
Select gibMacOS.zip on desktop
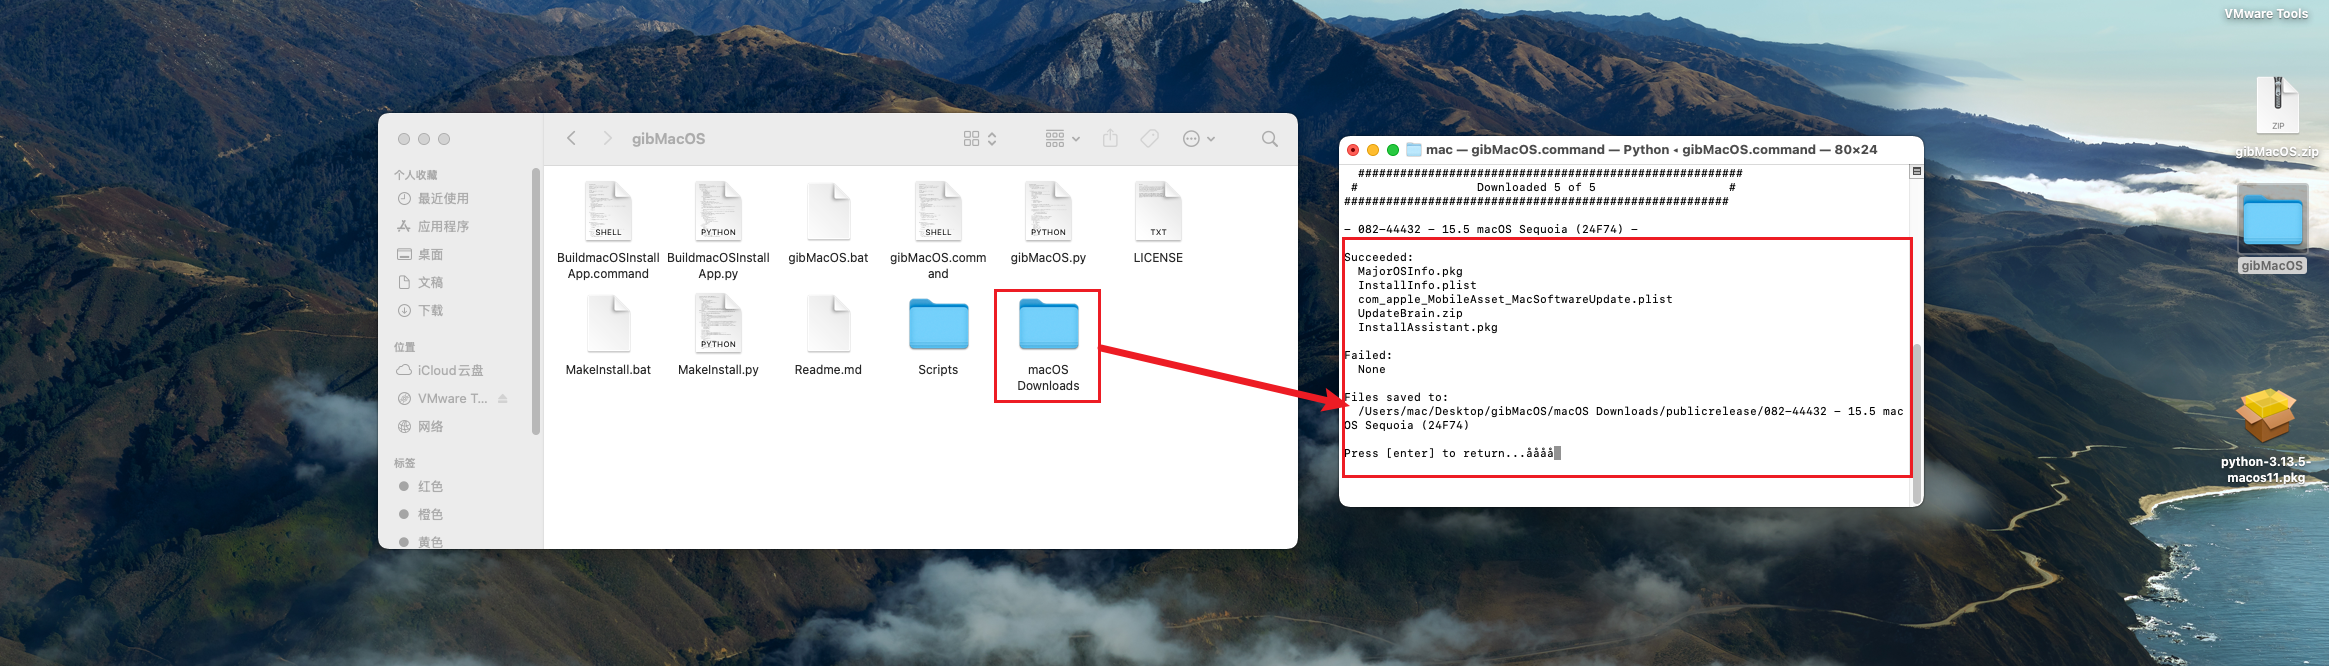2277,106
